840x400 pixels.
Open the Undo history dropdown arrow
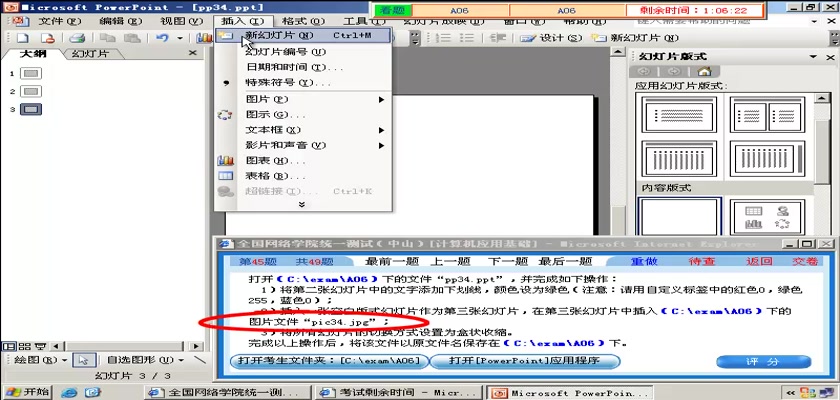tap(179, 38)
